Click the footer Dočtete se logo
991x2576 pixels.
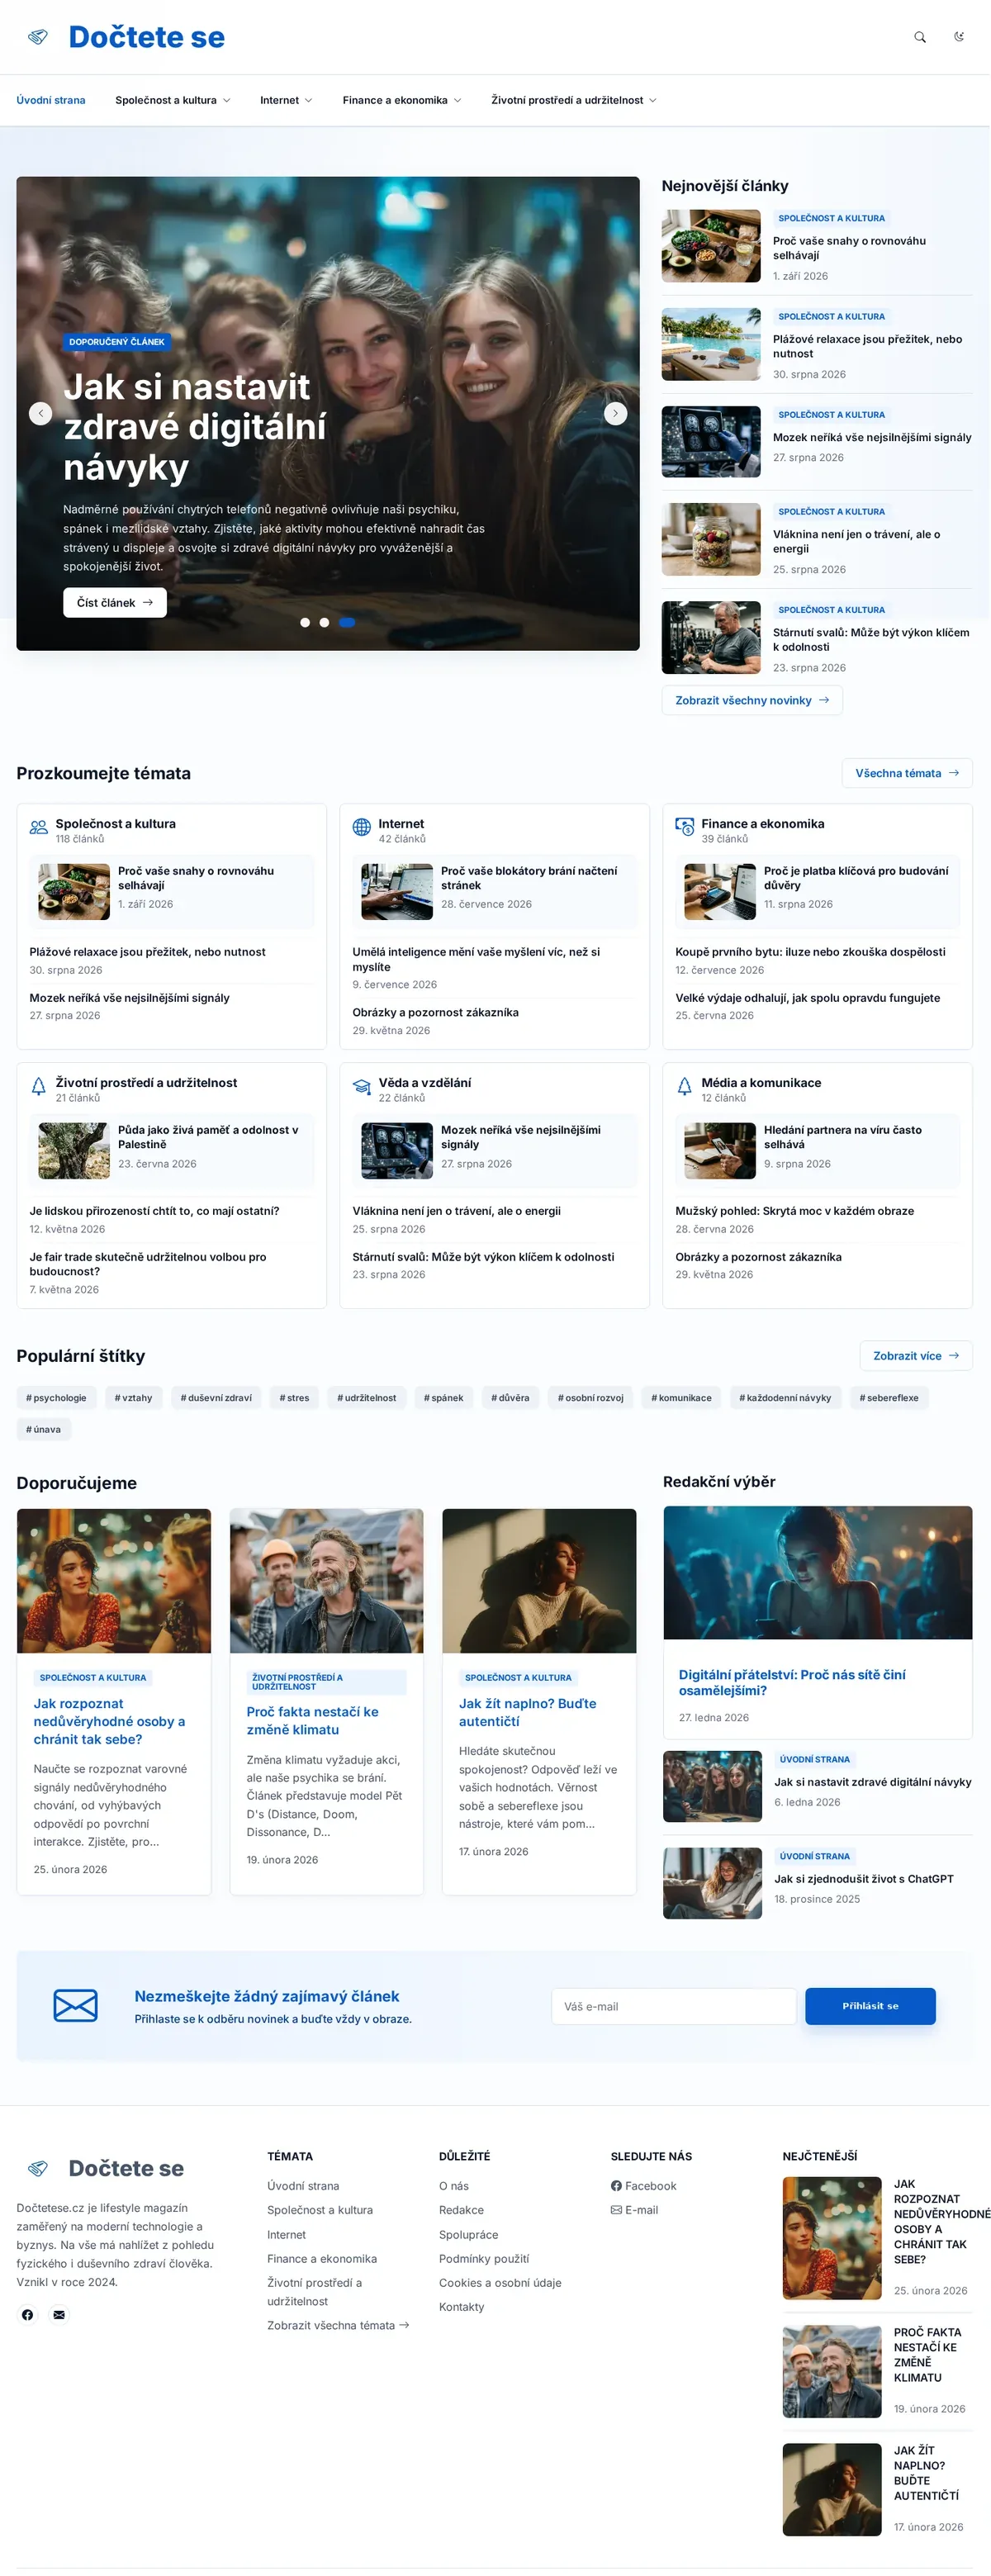click(106, 2168)
